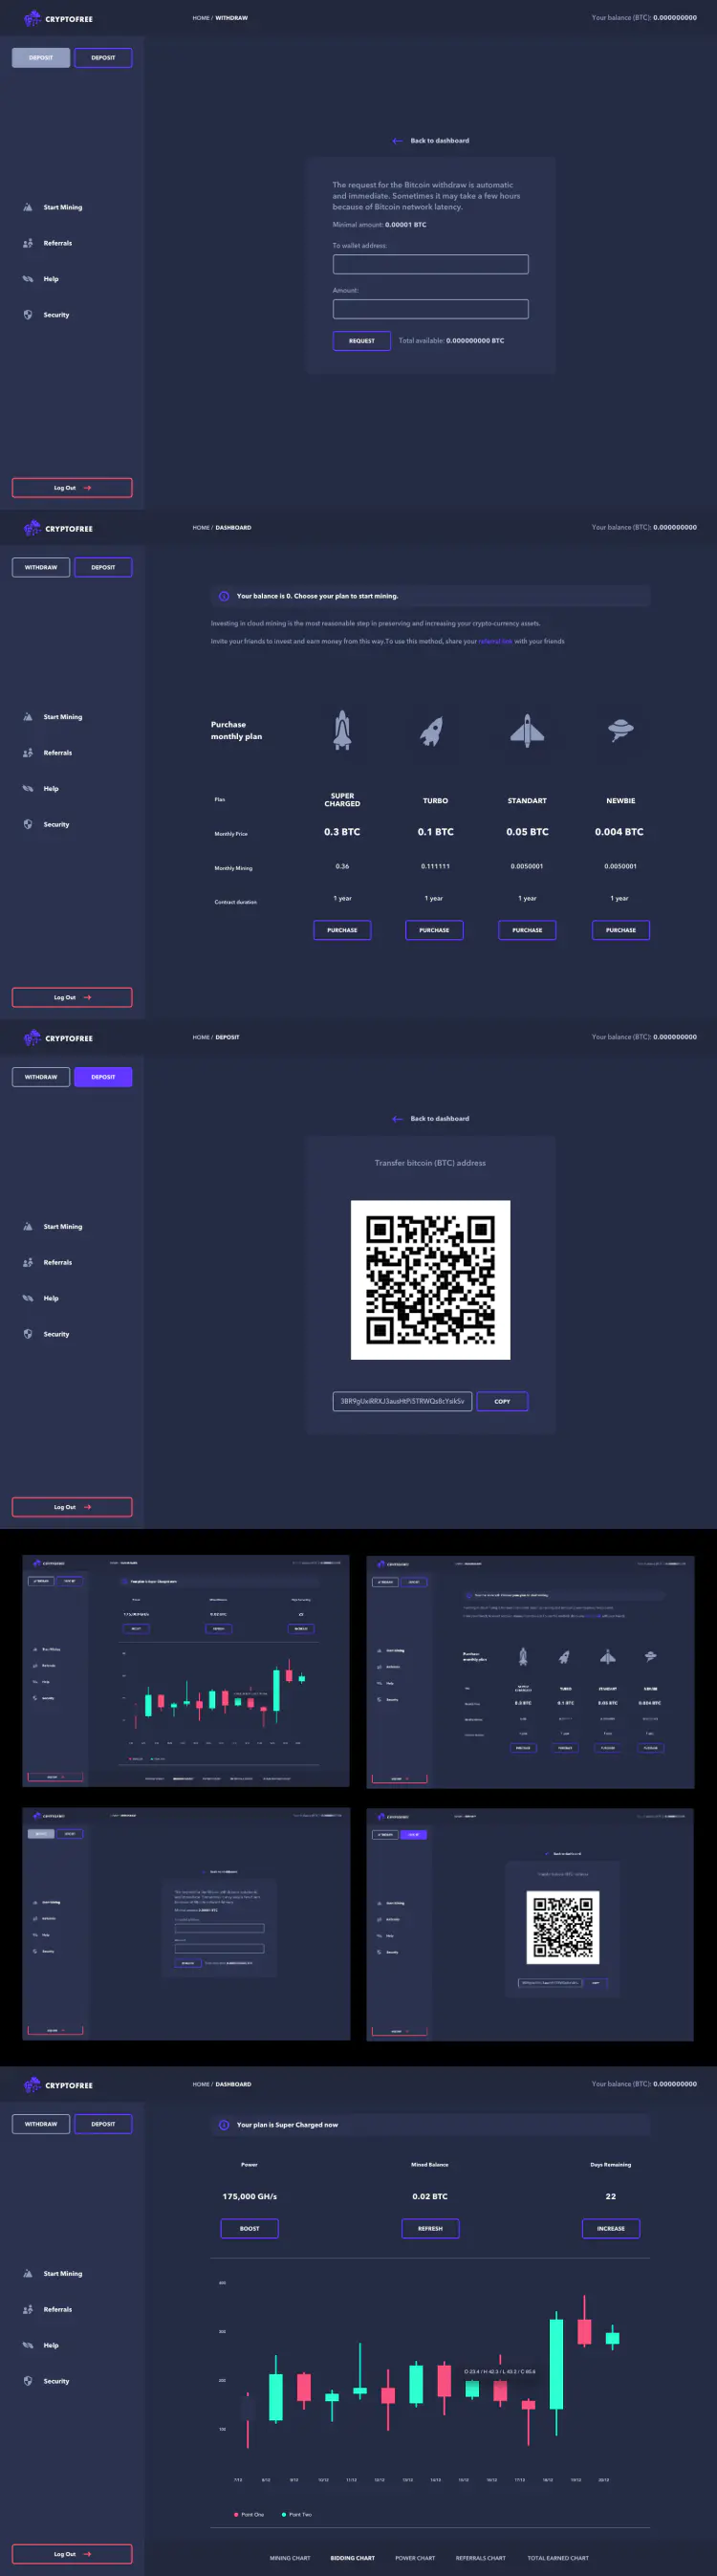Open the candlestick chart dashboard thumbnail

coord(186,1671)
